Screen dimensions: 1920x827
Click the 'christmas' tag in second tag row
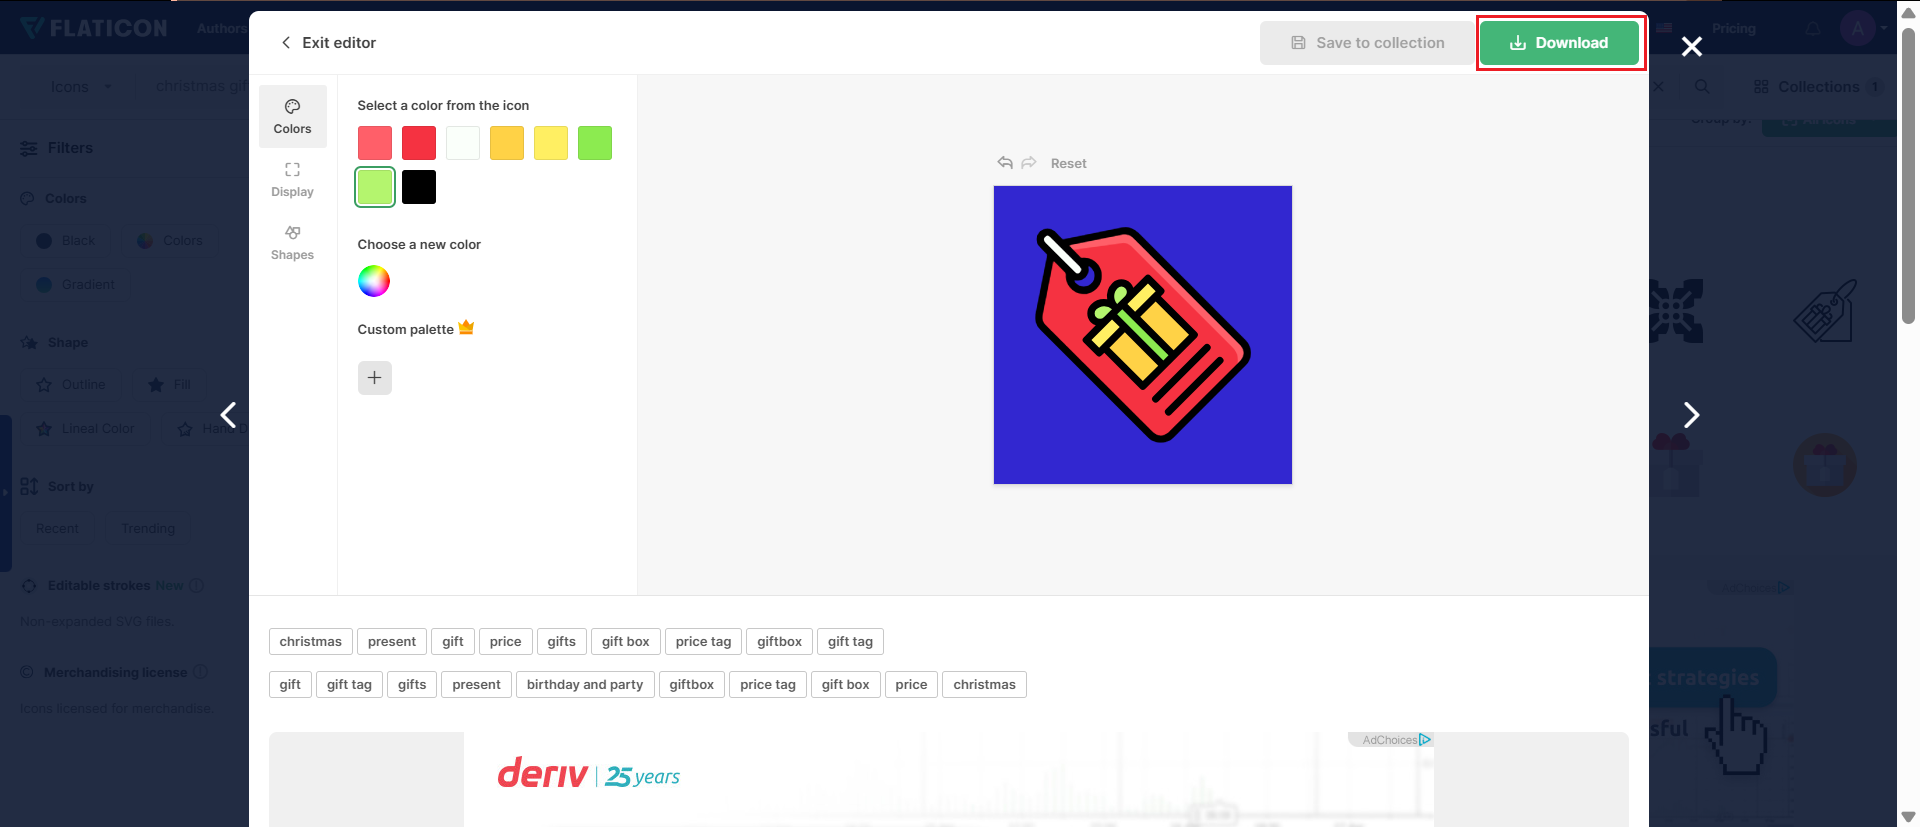[985, 685]
